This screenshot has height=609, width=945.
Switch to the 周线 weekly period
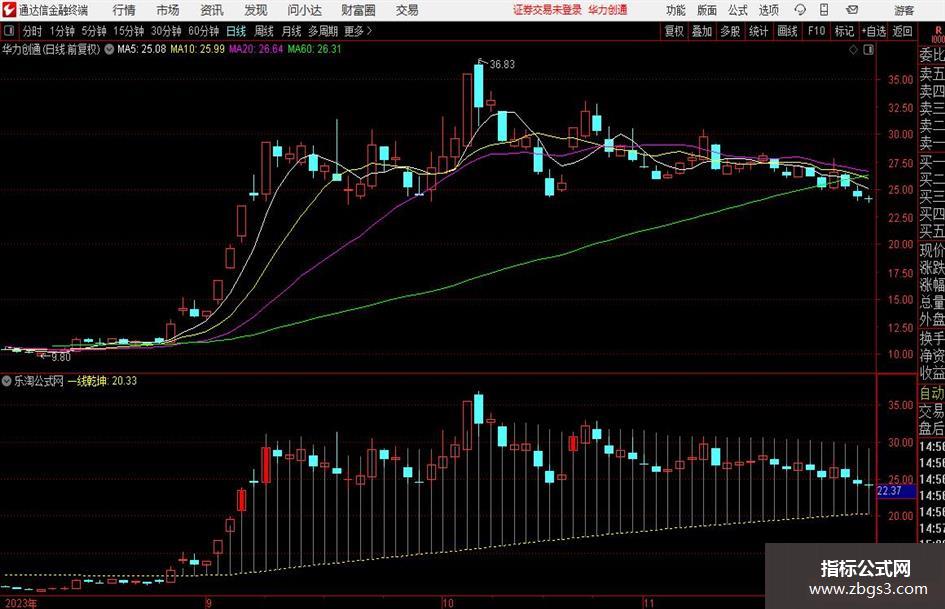(264, 31)
